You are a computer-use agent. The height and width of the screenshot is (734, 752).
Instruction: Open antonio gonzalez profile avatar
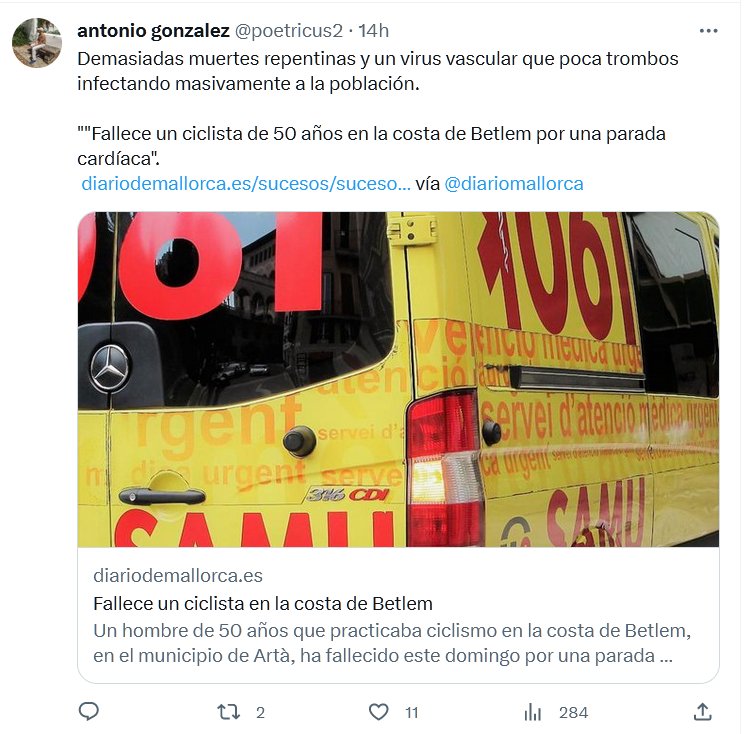click(37, 43)
